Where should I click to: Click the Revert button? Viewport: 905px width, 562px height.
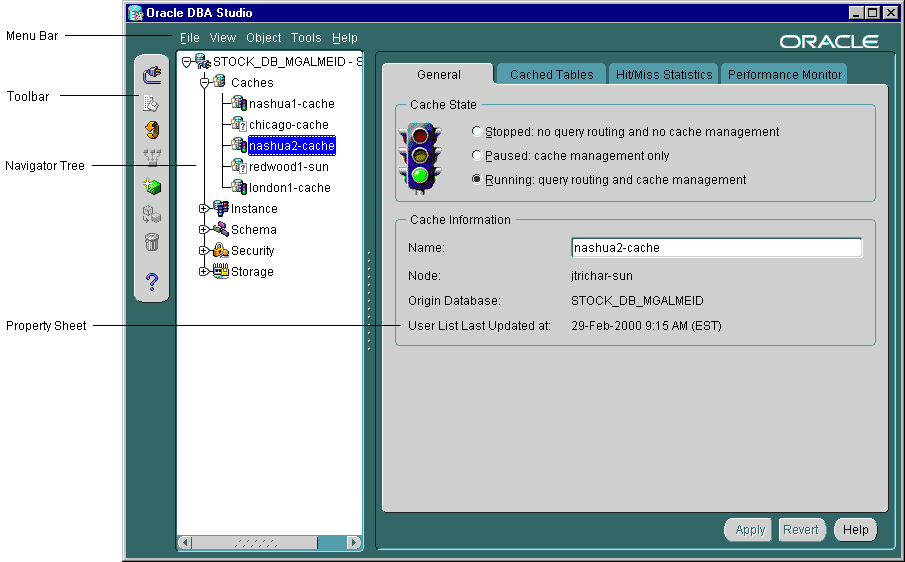[x=802, y=530]
